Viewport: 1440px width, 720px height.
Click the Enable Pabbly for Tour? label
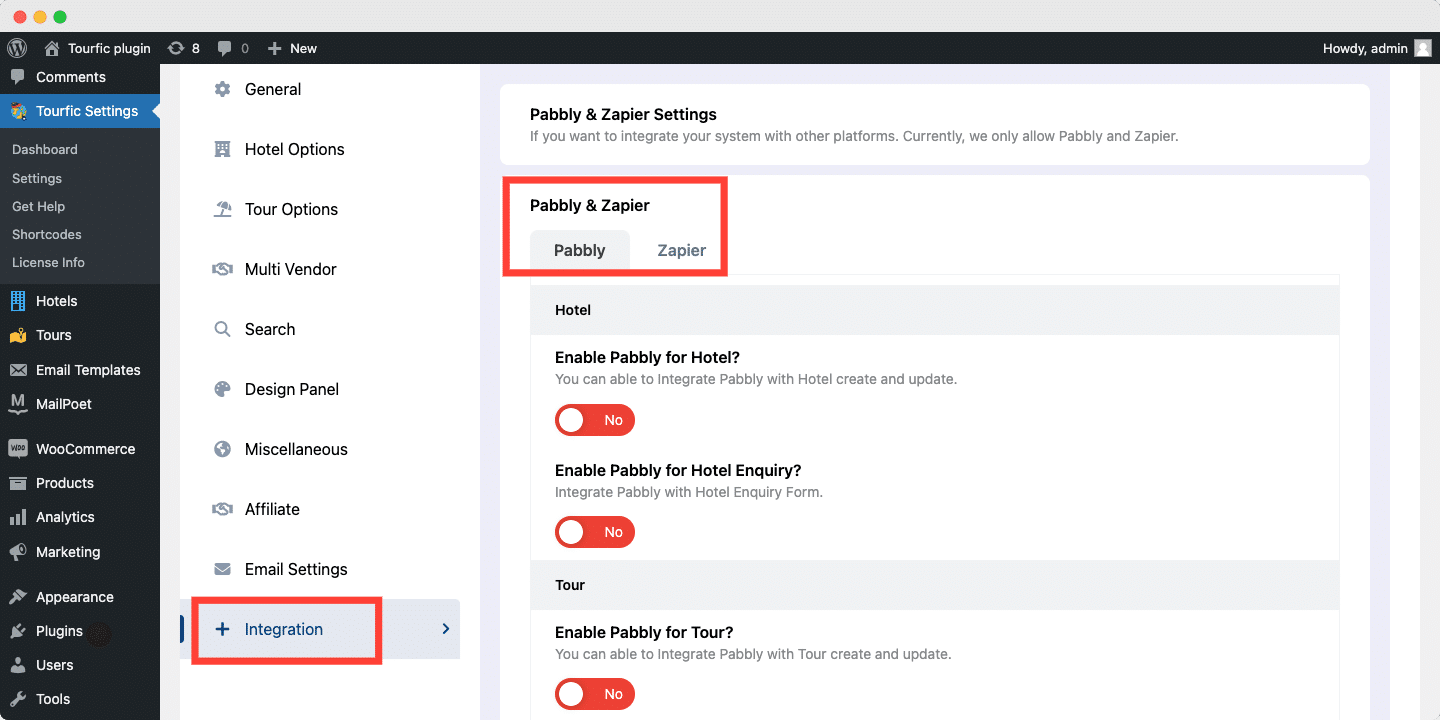point(644,632)
